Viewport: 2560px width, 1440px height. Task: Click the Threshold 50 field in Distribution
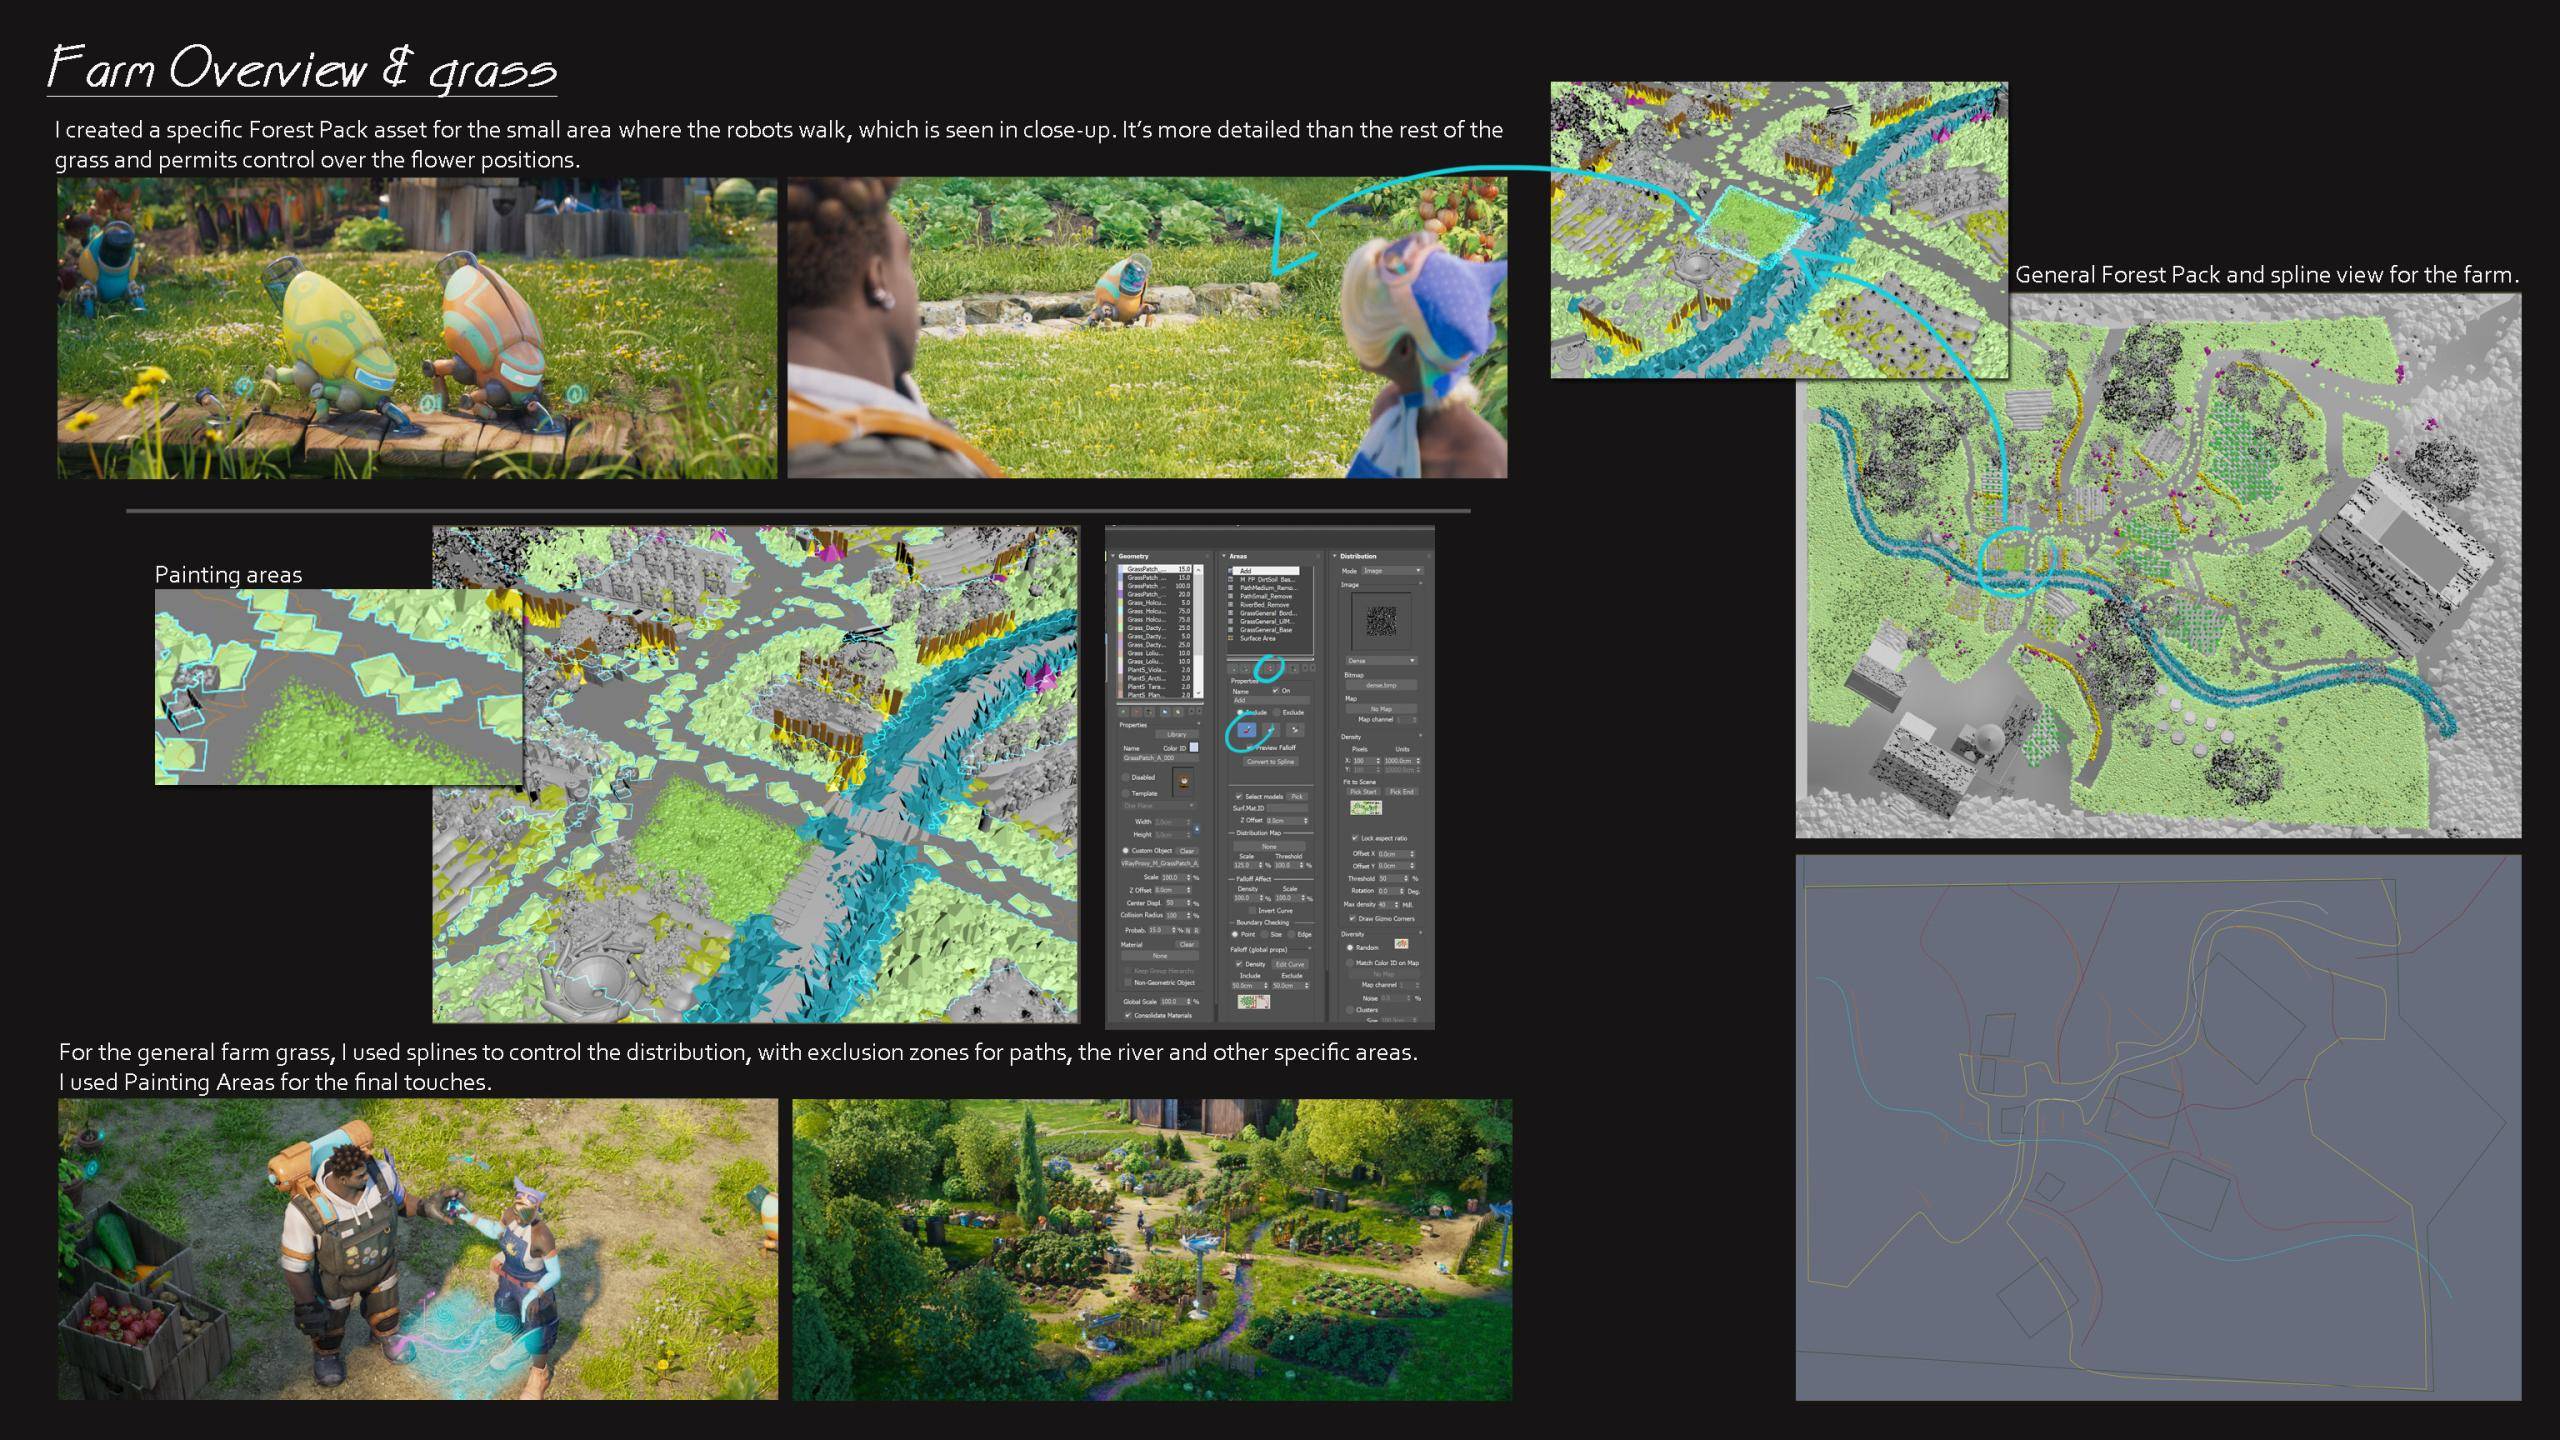click(x=1393, y=879)
